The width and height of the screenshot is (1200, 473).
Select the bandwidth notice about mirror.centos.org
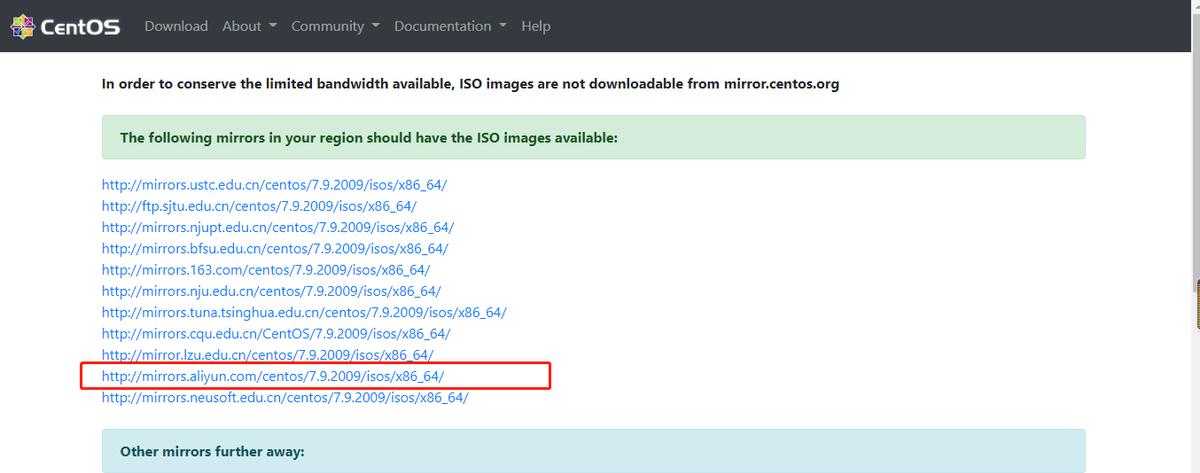point(470,84)
